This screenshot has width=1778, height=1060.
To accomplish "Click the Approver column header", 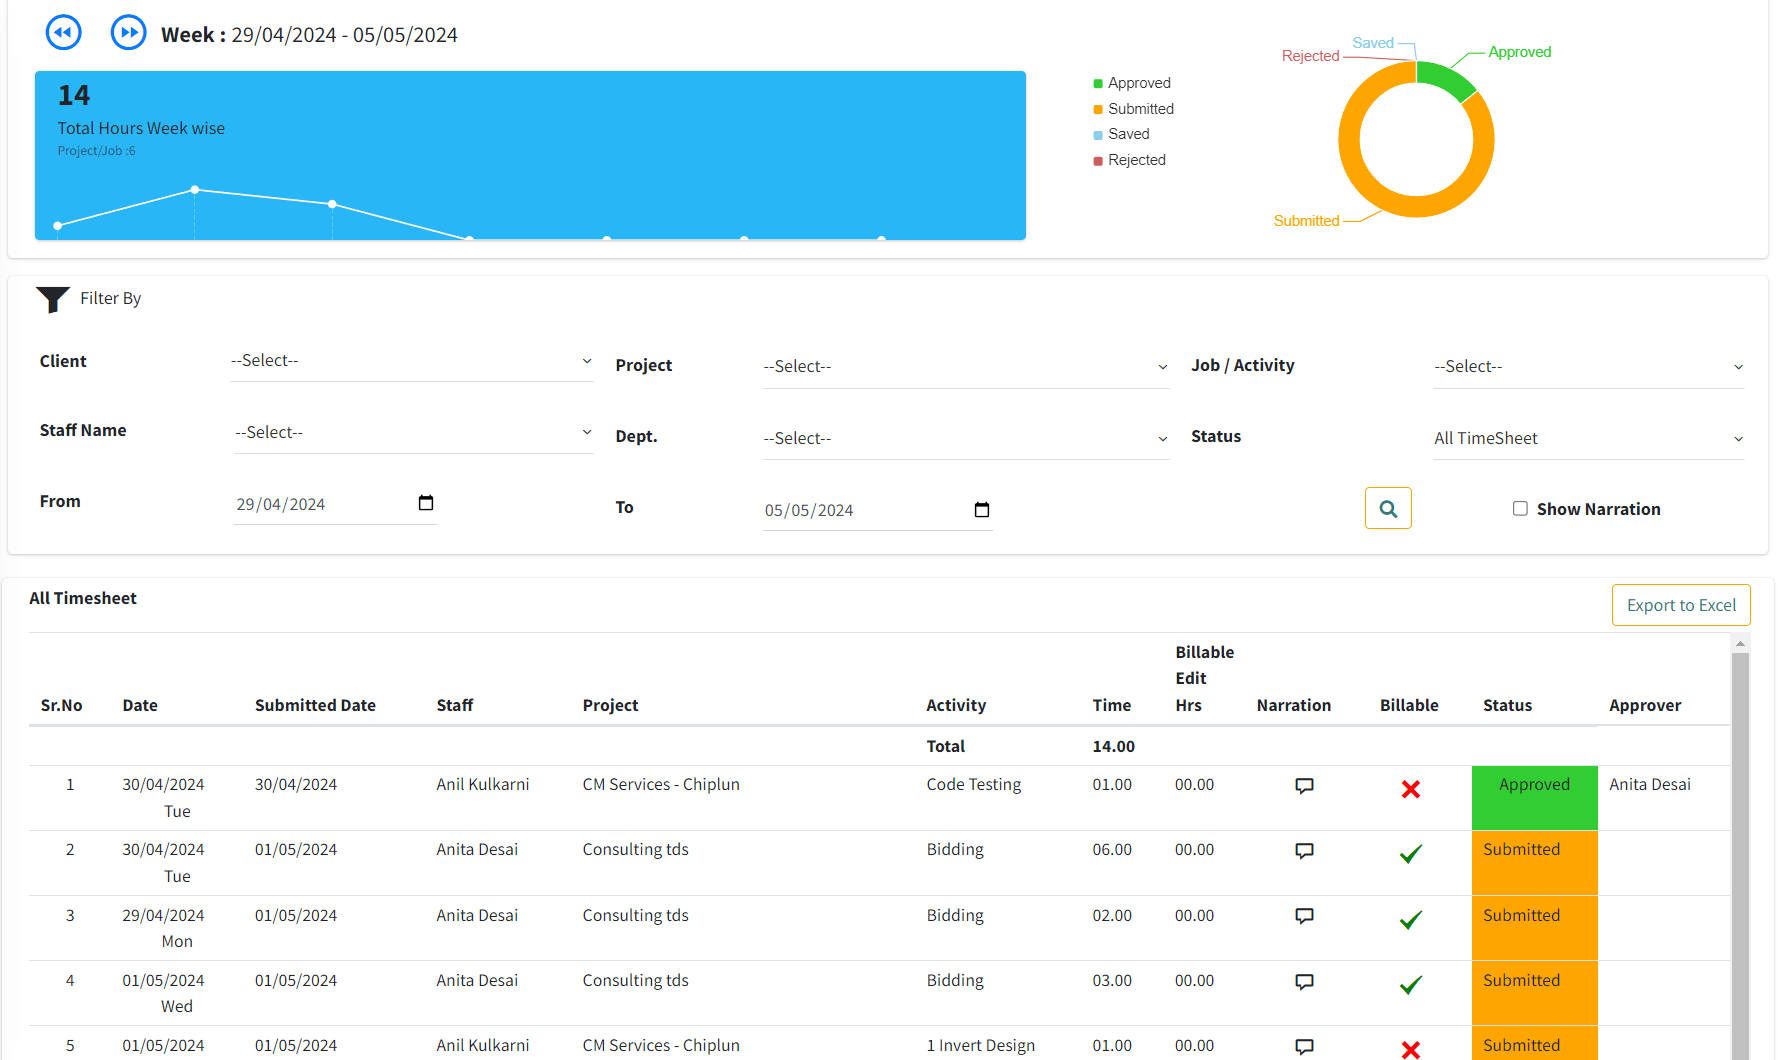I will click(x=1645, y=705).
